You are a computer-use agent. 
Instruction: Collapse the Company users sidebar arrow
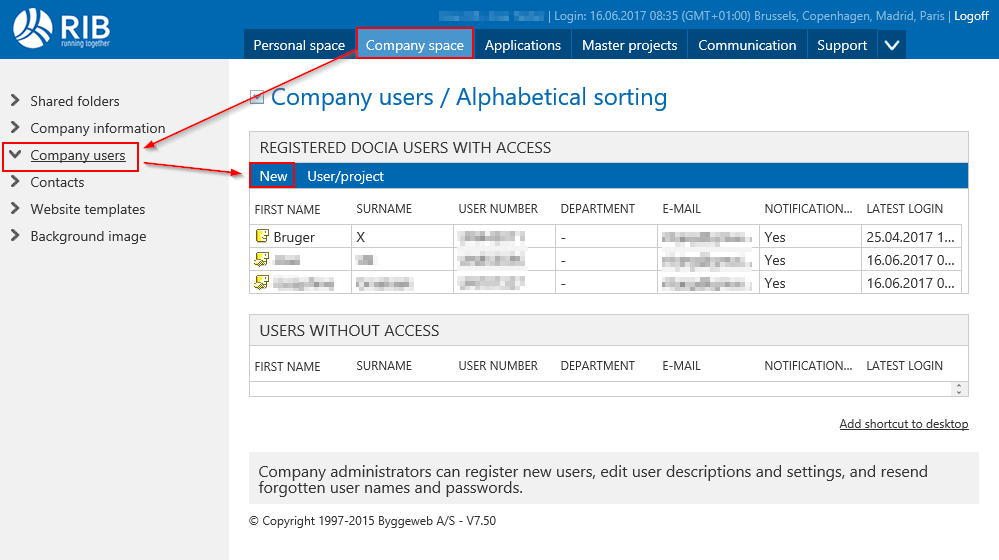tap(15, 155)
